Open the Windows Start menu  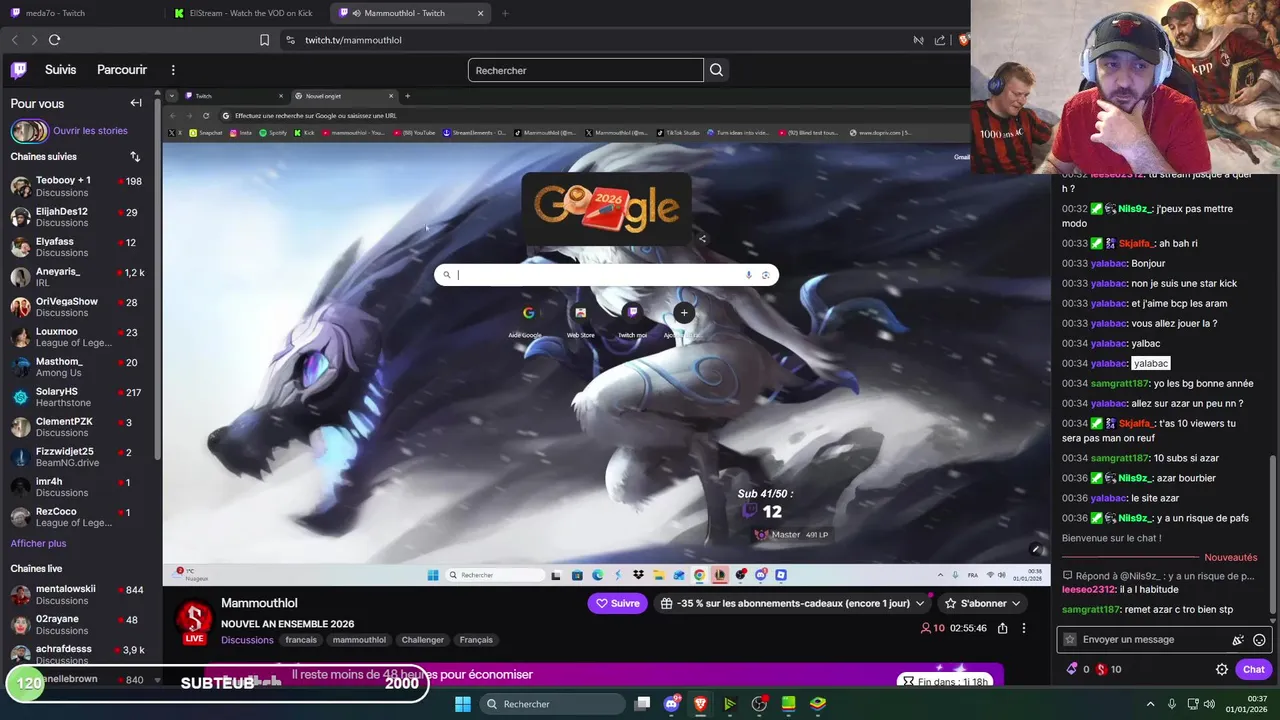(463, 704)
